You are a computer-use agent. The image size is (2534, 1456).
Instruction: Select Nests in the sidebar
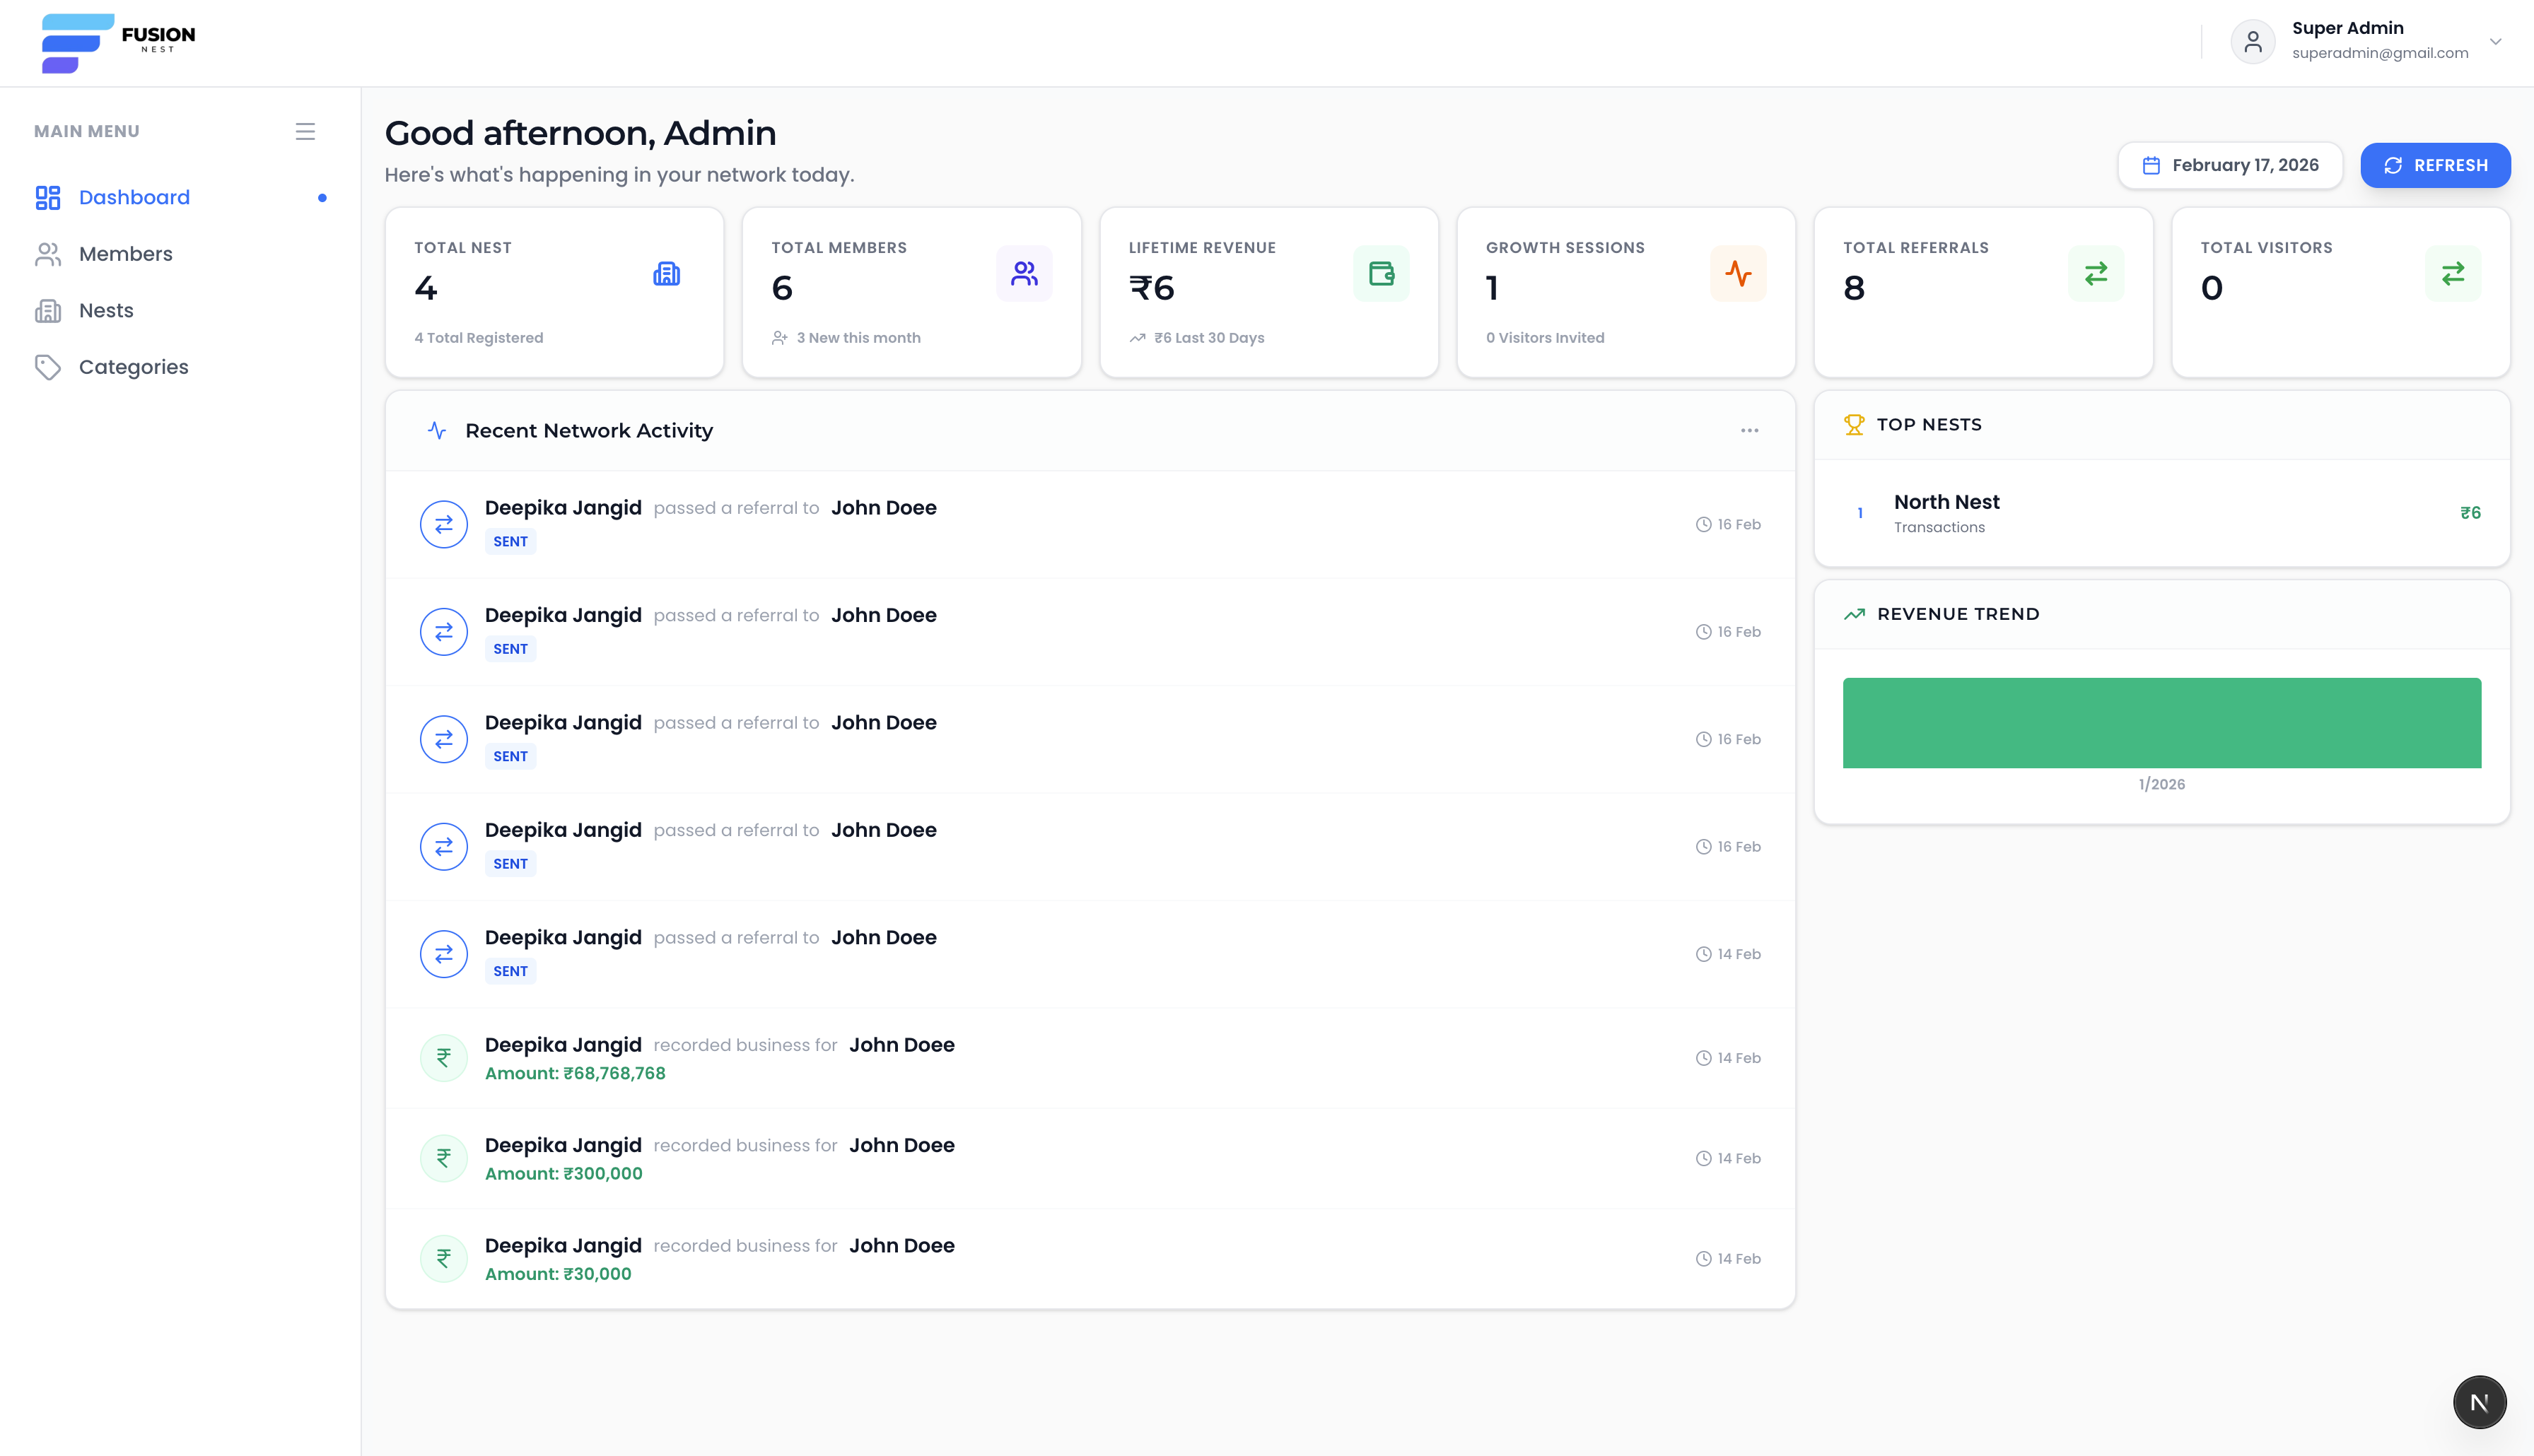tap(105, 310)
